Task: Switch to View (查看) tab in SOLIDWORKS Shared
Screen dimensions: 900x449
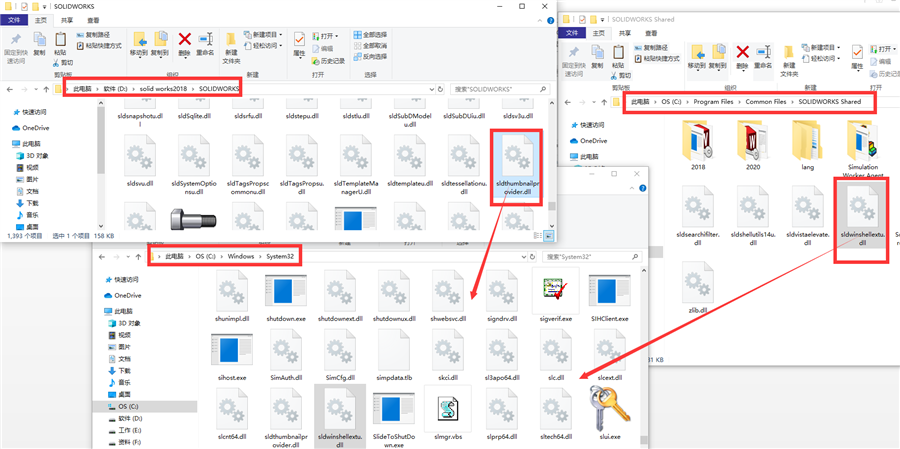Action: pyautogui.click(x=651, y=33)
